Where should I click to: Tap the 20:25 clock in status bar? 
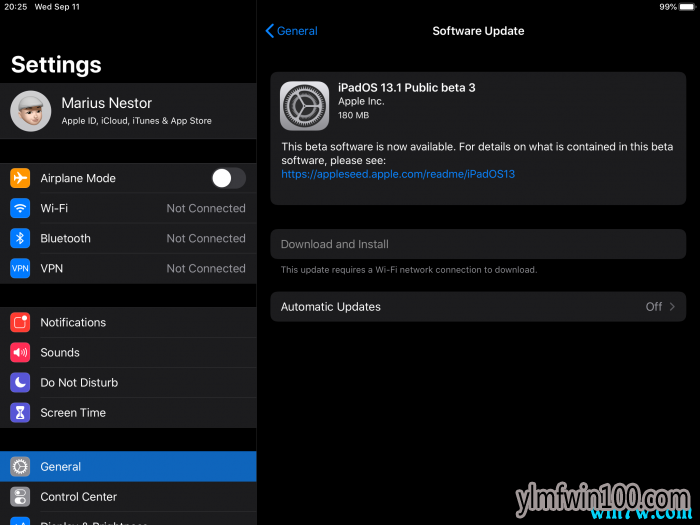click(16, 7)
